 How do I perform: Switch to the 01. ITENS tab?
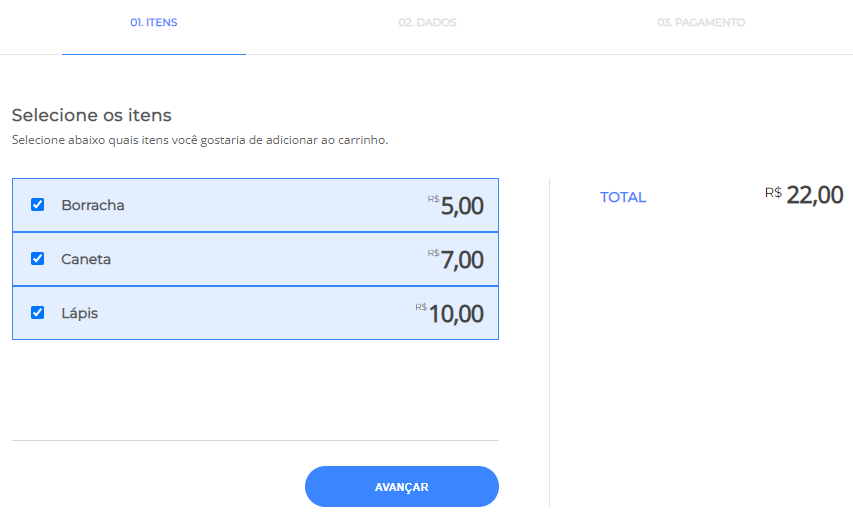pyautogui.click(x=154, y=22)
